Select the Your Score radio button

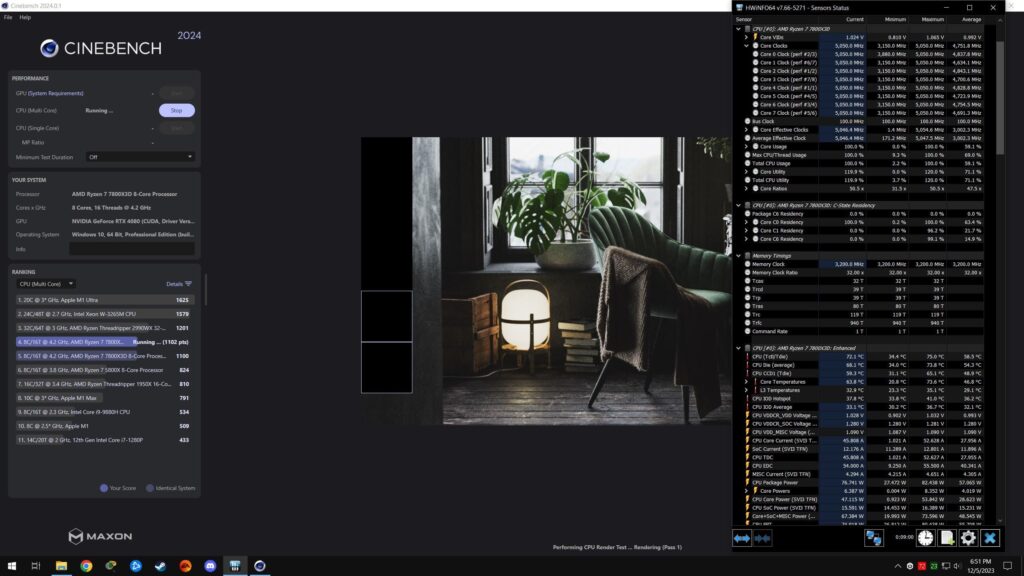pos(104,488)
